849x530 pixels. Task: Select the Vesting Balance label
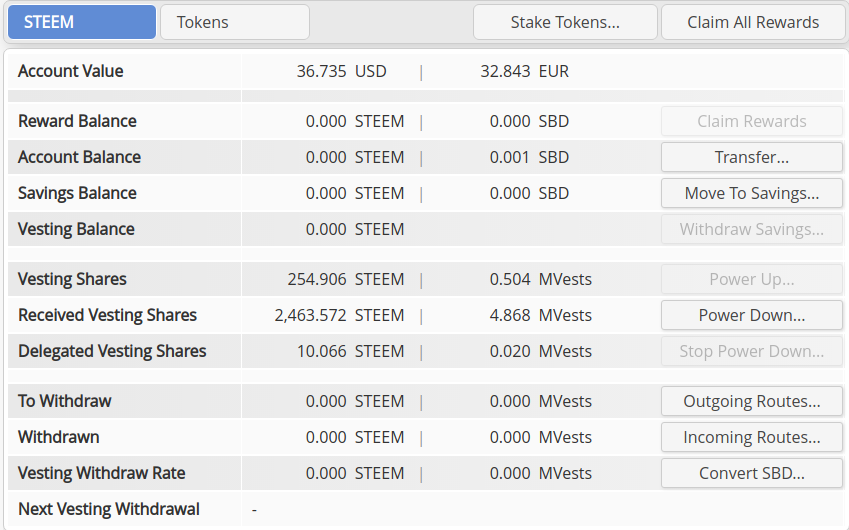pos(76,229)
